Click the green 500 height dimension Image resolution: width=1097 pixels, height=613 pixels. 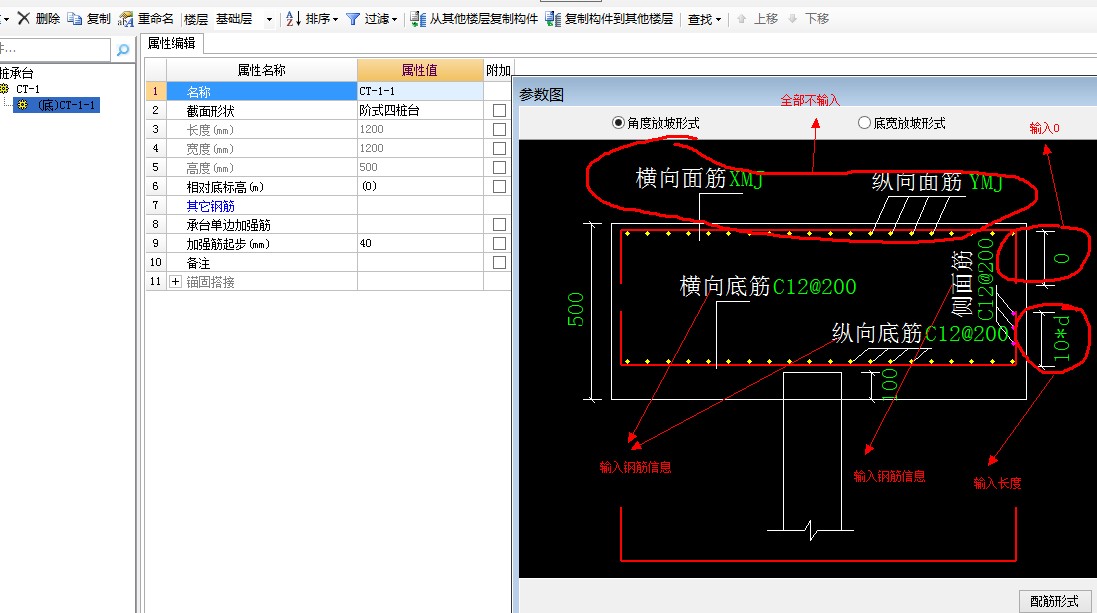pyautogui.click(x=575, y=310)
